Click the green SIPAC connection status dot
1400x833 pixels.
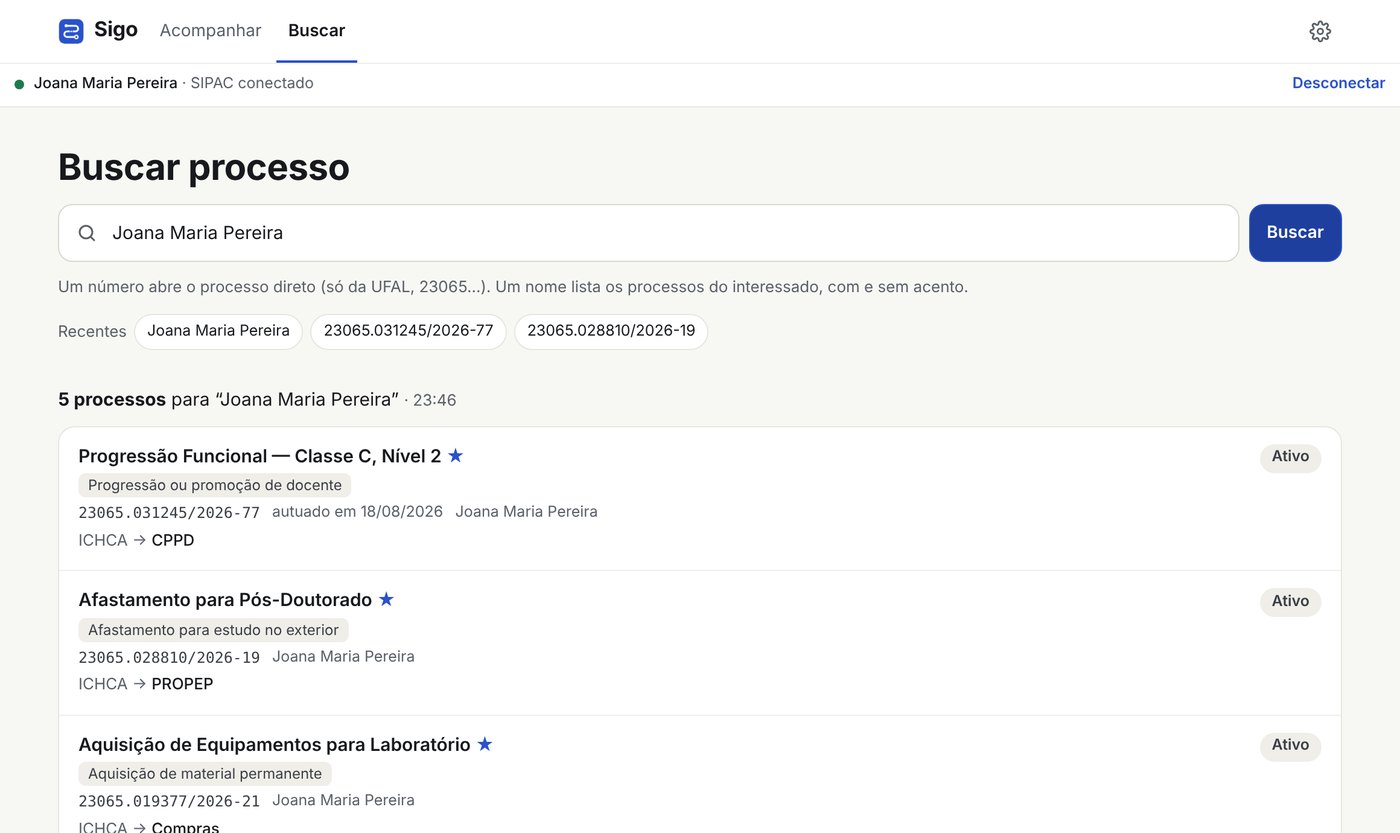19,84
